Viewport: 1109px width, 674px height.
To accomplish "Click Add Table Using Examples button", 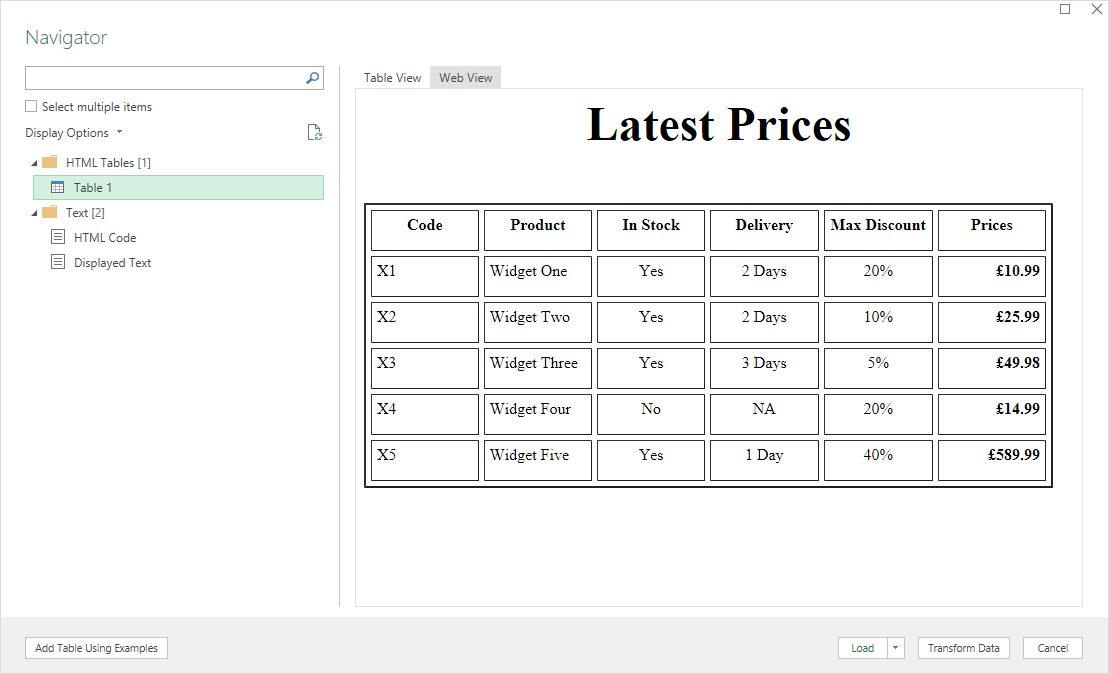I will click(x=96, y=648).
